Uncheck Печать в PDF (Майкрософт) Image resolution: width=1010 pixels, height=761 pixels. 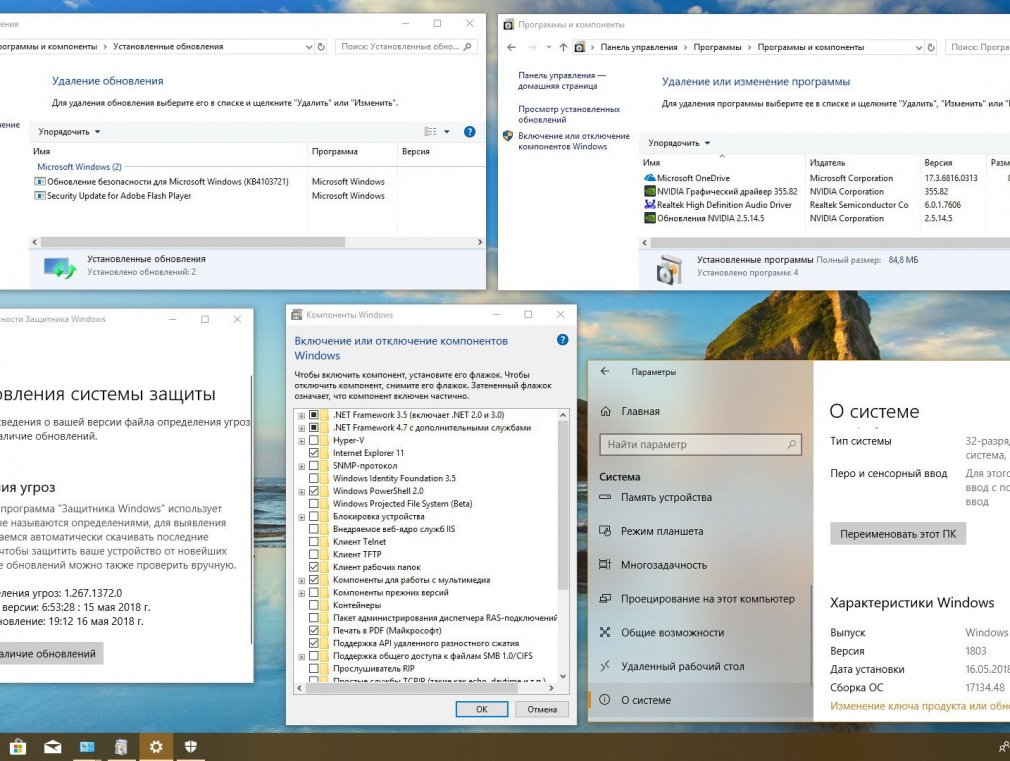(x=314, y=630)
